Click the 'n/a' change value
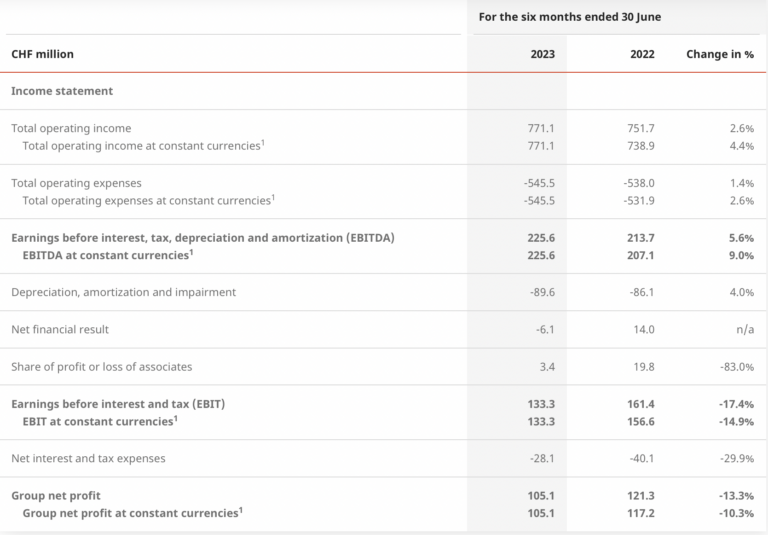768x535 pixels. click(744, 329)
